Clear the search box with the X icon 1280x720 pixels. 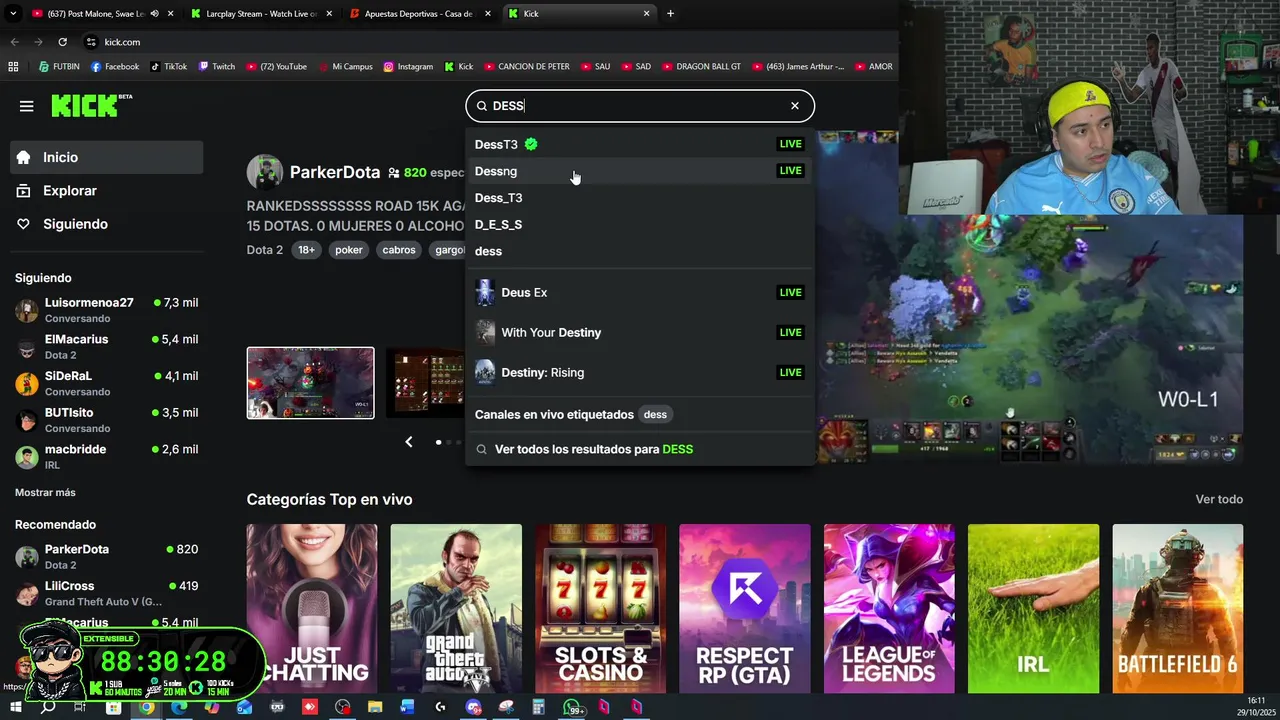tap(795, 106)
